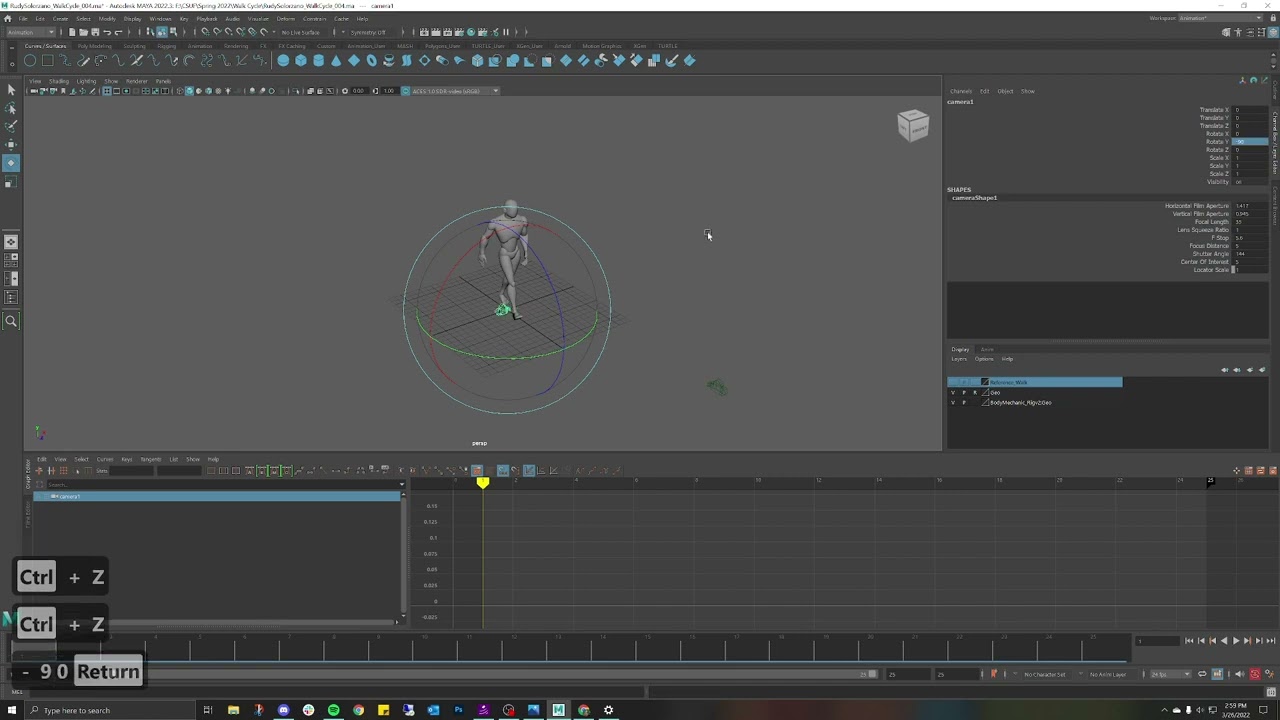This screenshot has width=1280, height=720.
Task: Open the playback fps dropdown
Action: coord(1170,674)
